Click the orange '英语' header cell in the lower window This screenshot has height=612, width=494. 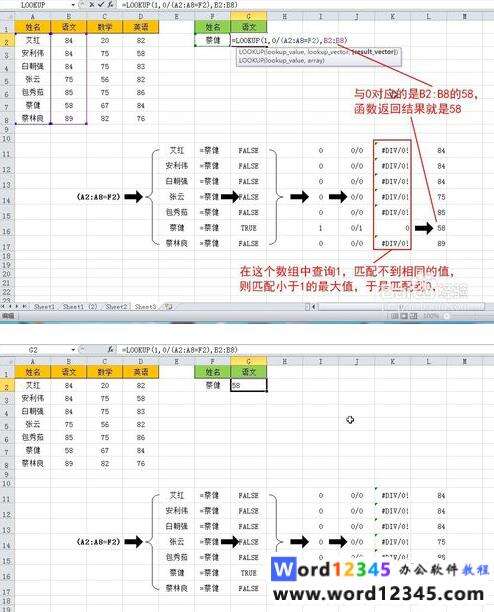(140, 372)
